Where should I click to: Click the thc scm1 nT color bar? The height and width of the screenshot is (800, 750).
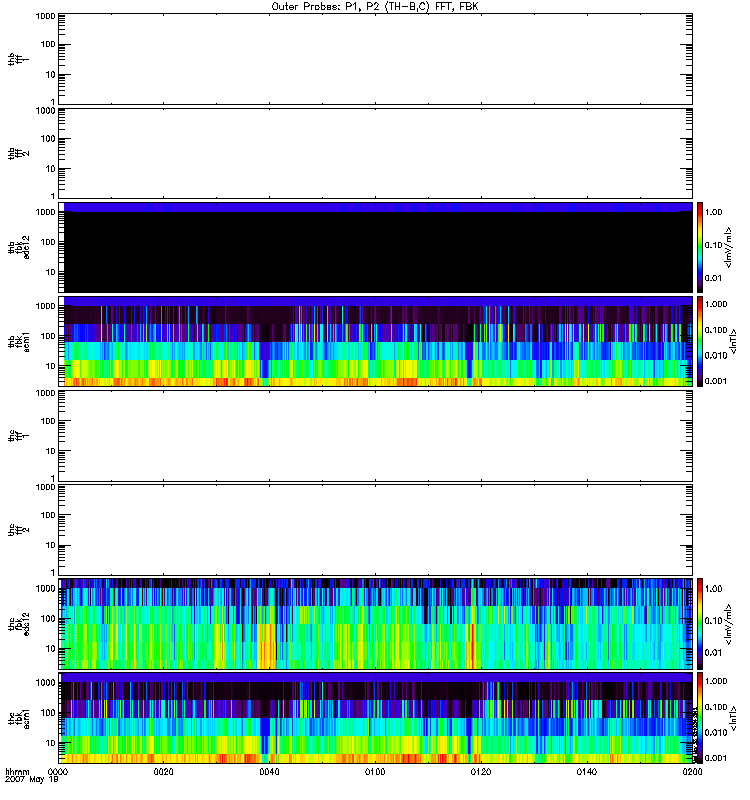[x=702, y=717]
